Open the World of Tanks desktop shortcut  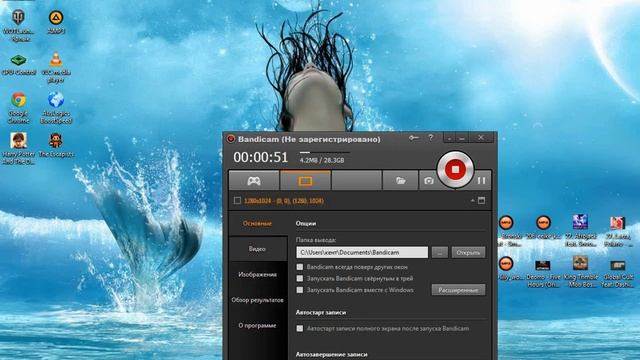coord(18,25)
